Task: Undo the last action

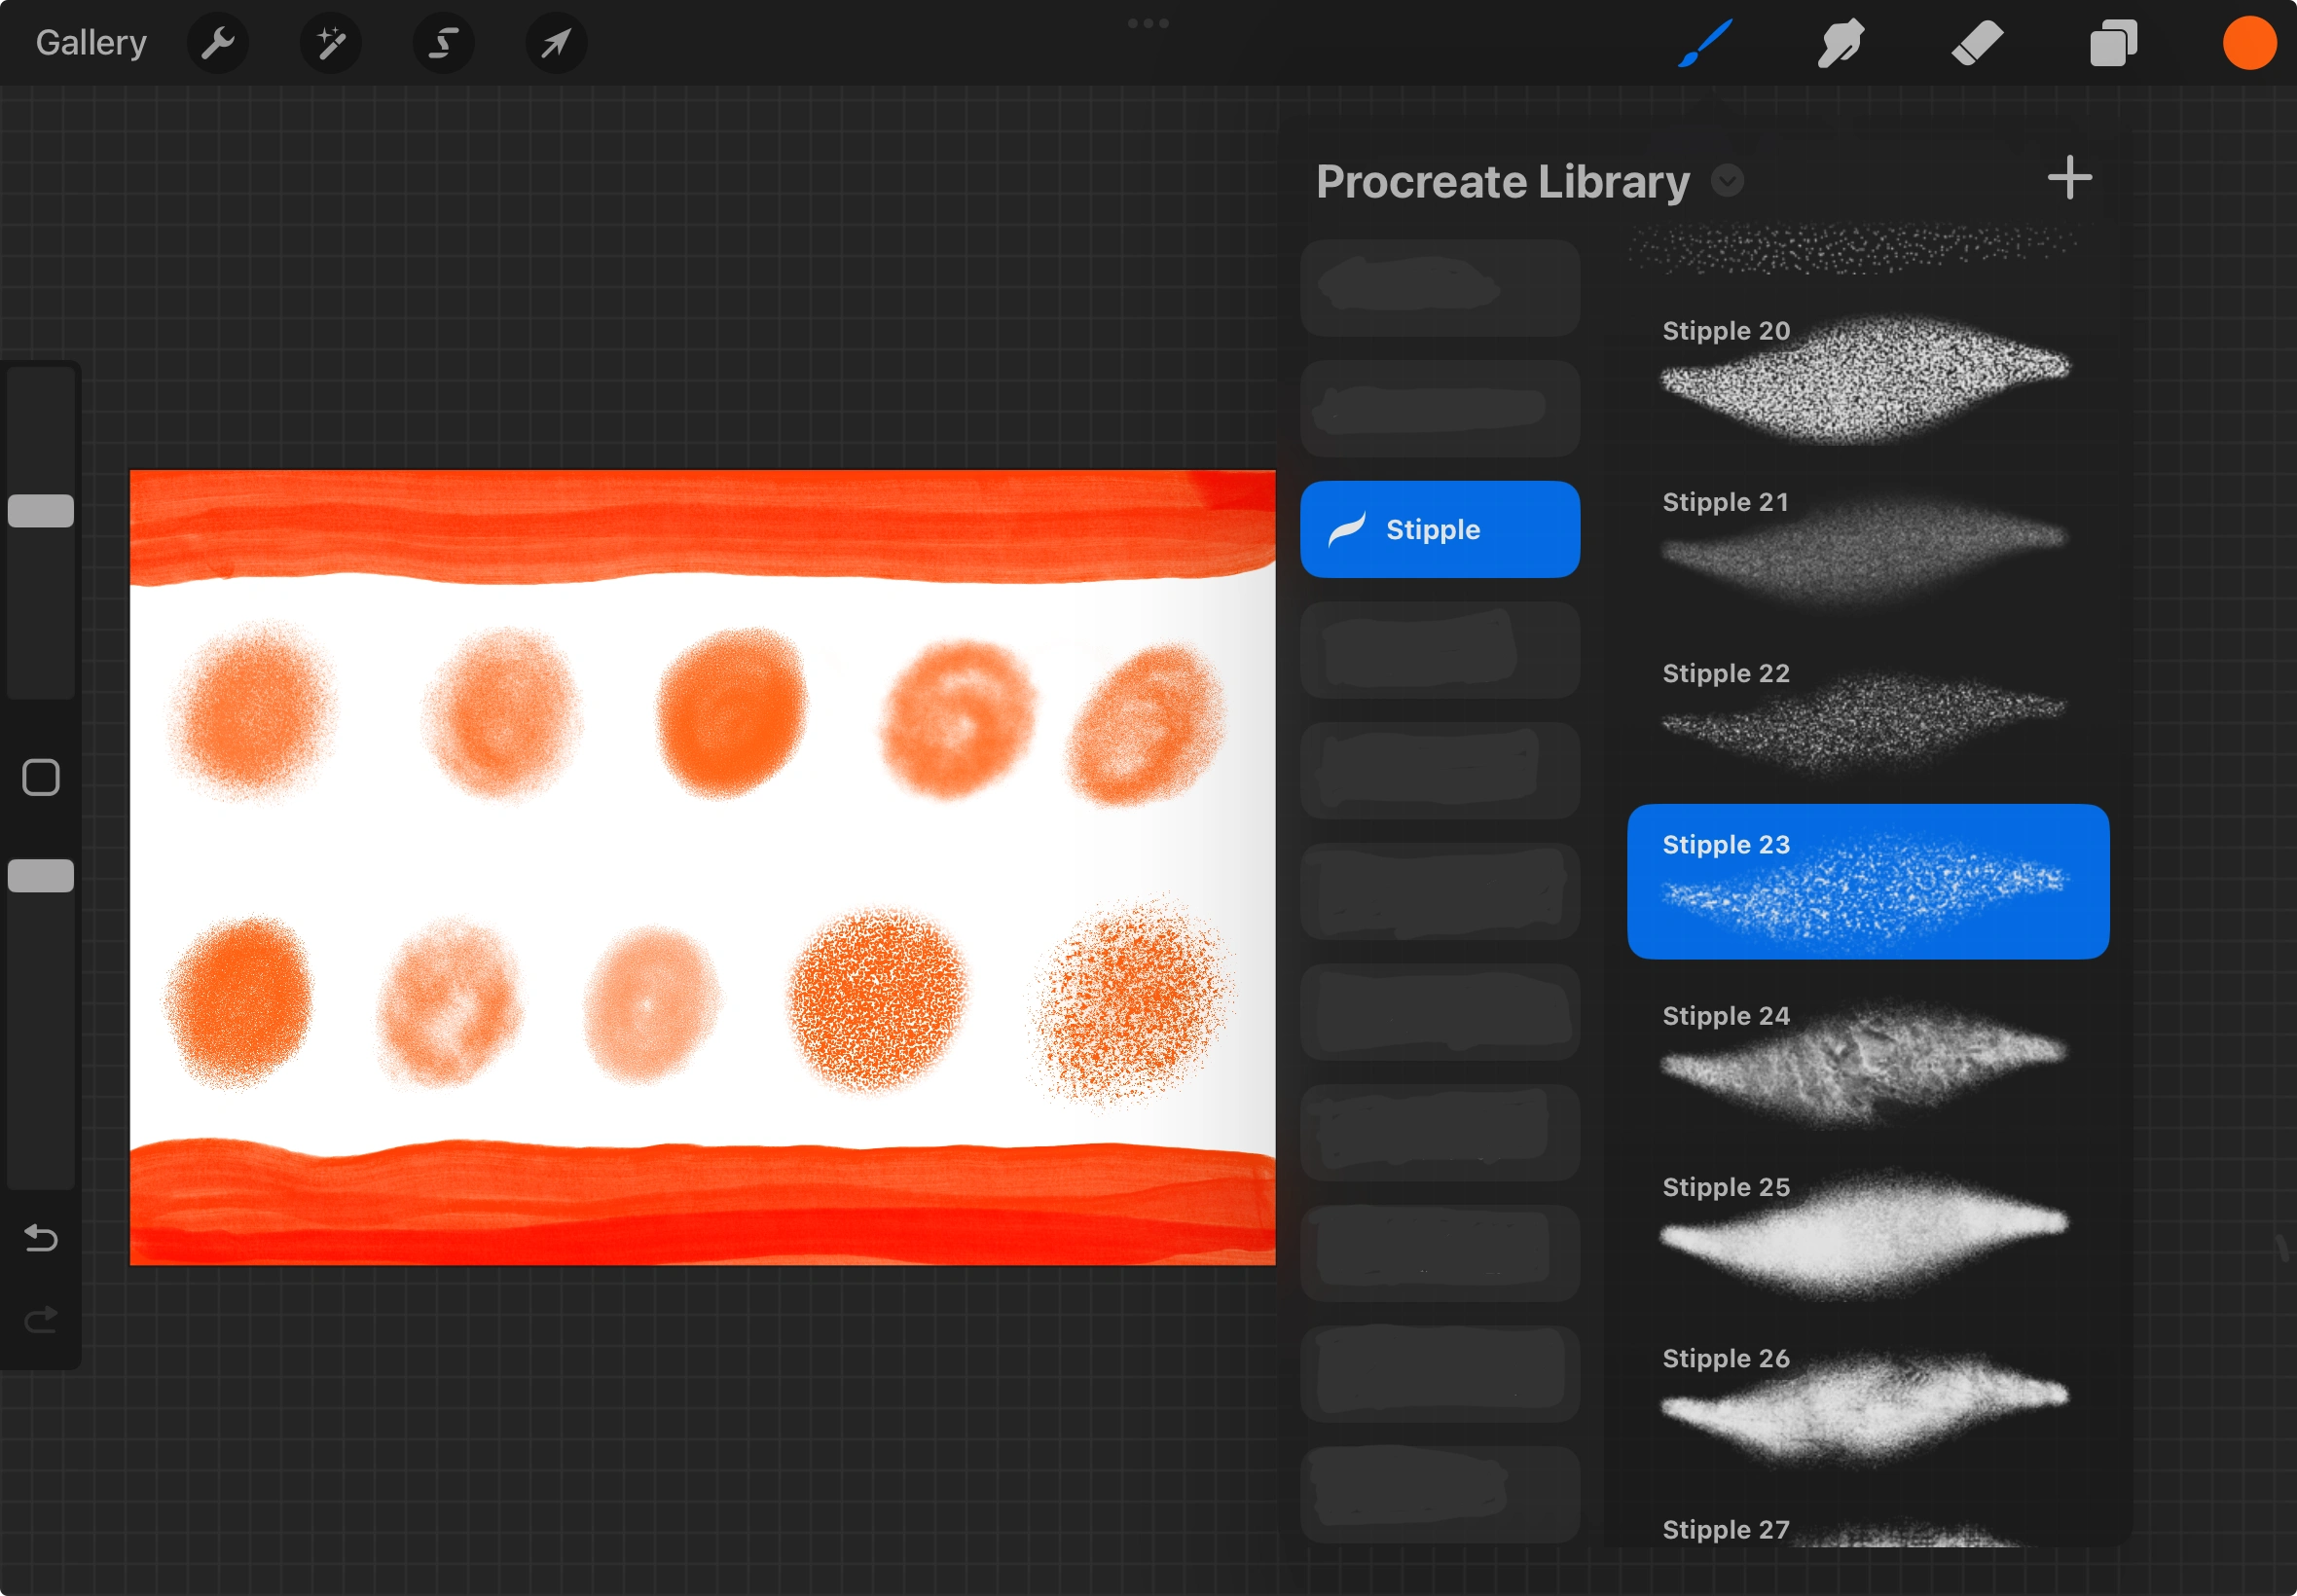Action: [41, 1238]
